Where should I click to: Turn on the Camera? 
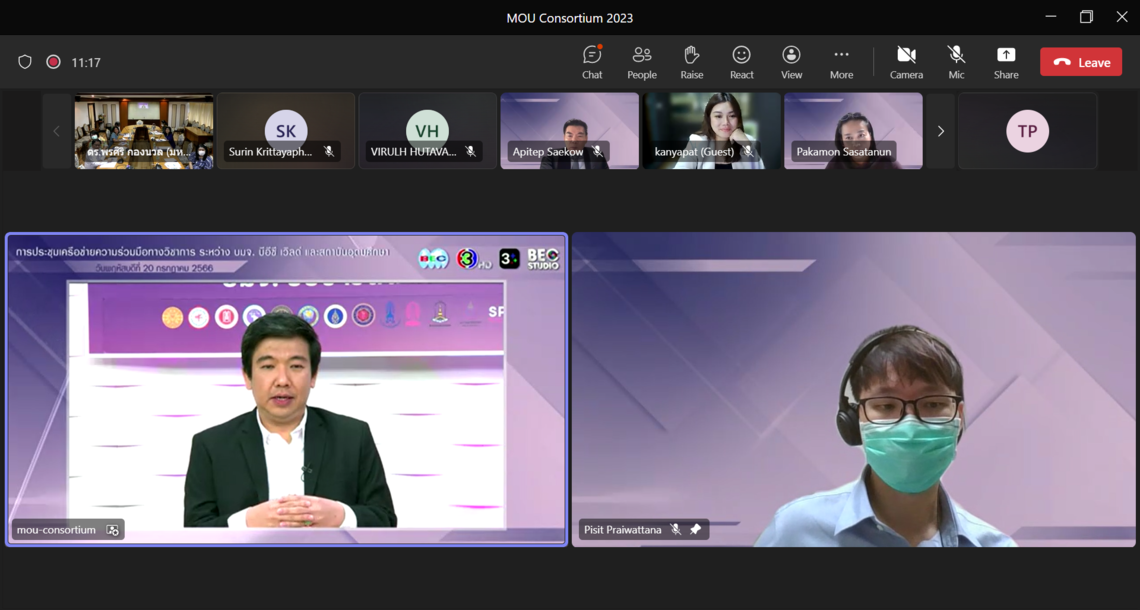906,61
